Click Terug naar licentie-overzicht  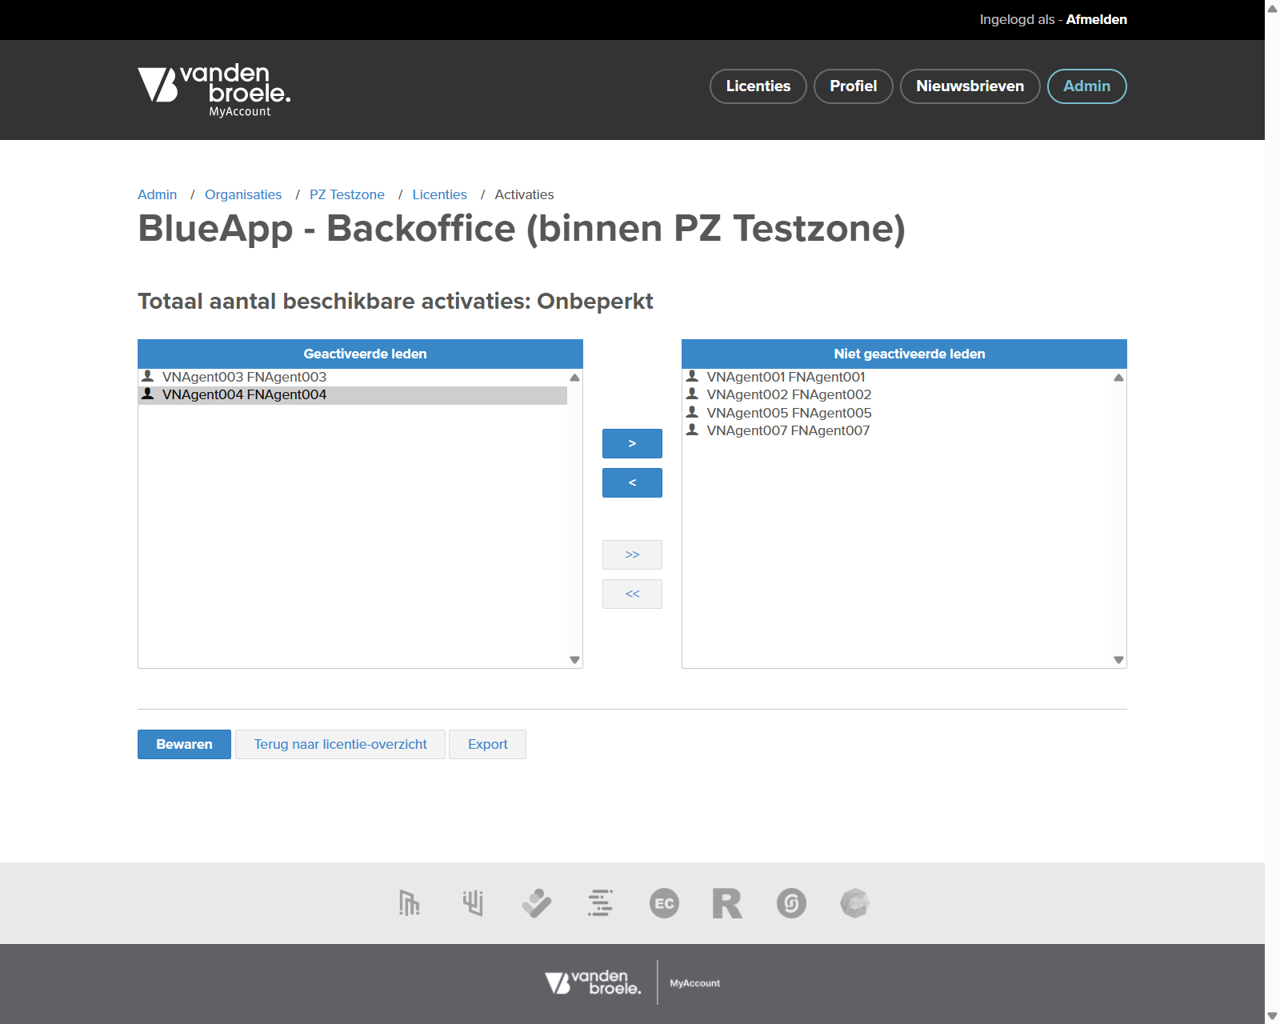(340, 744)
